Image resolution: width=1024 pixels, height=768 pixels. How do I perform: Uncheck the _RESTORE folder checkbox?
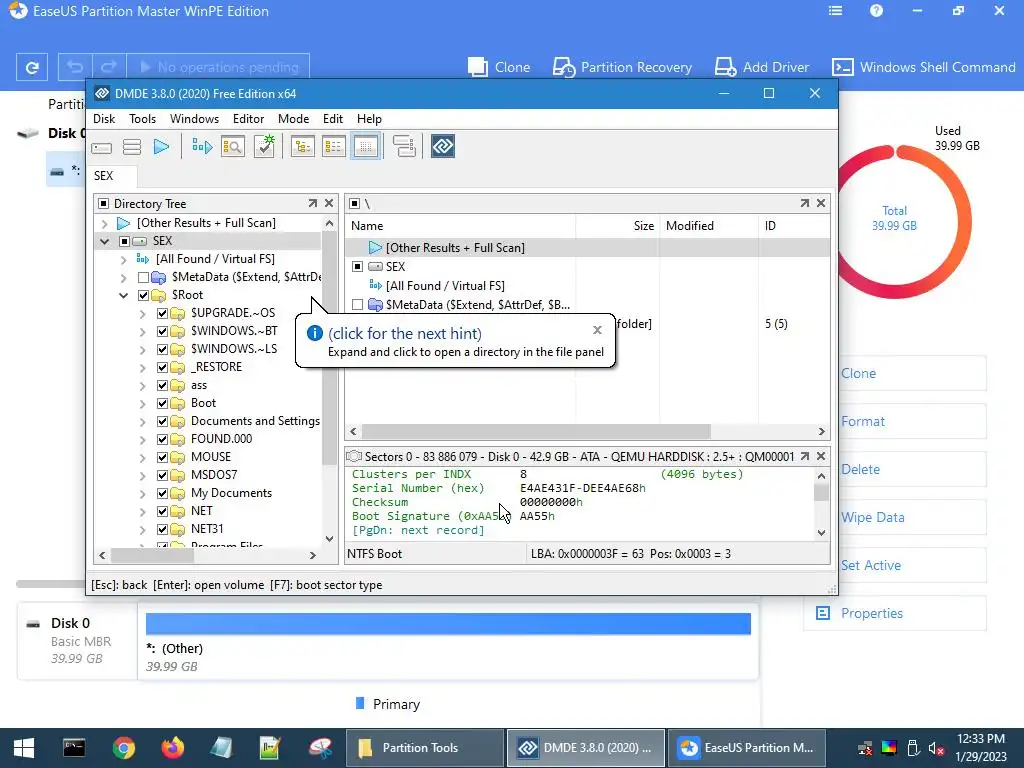163,368
